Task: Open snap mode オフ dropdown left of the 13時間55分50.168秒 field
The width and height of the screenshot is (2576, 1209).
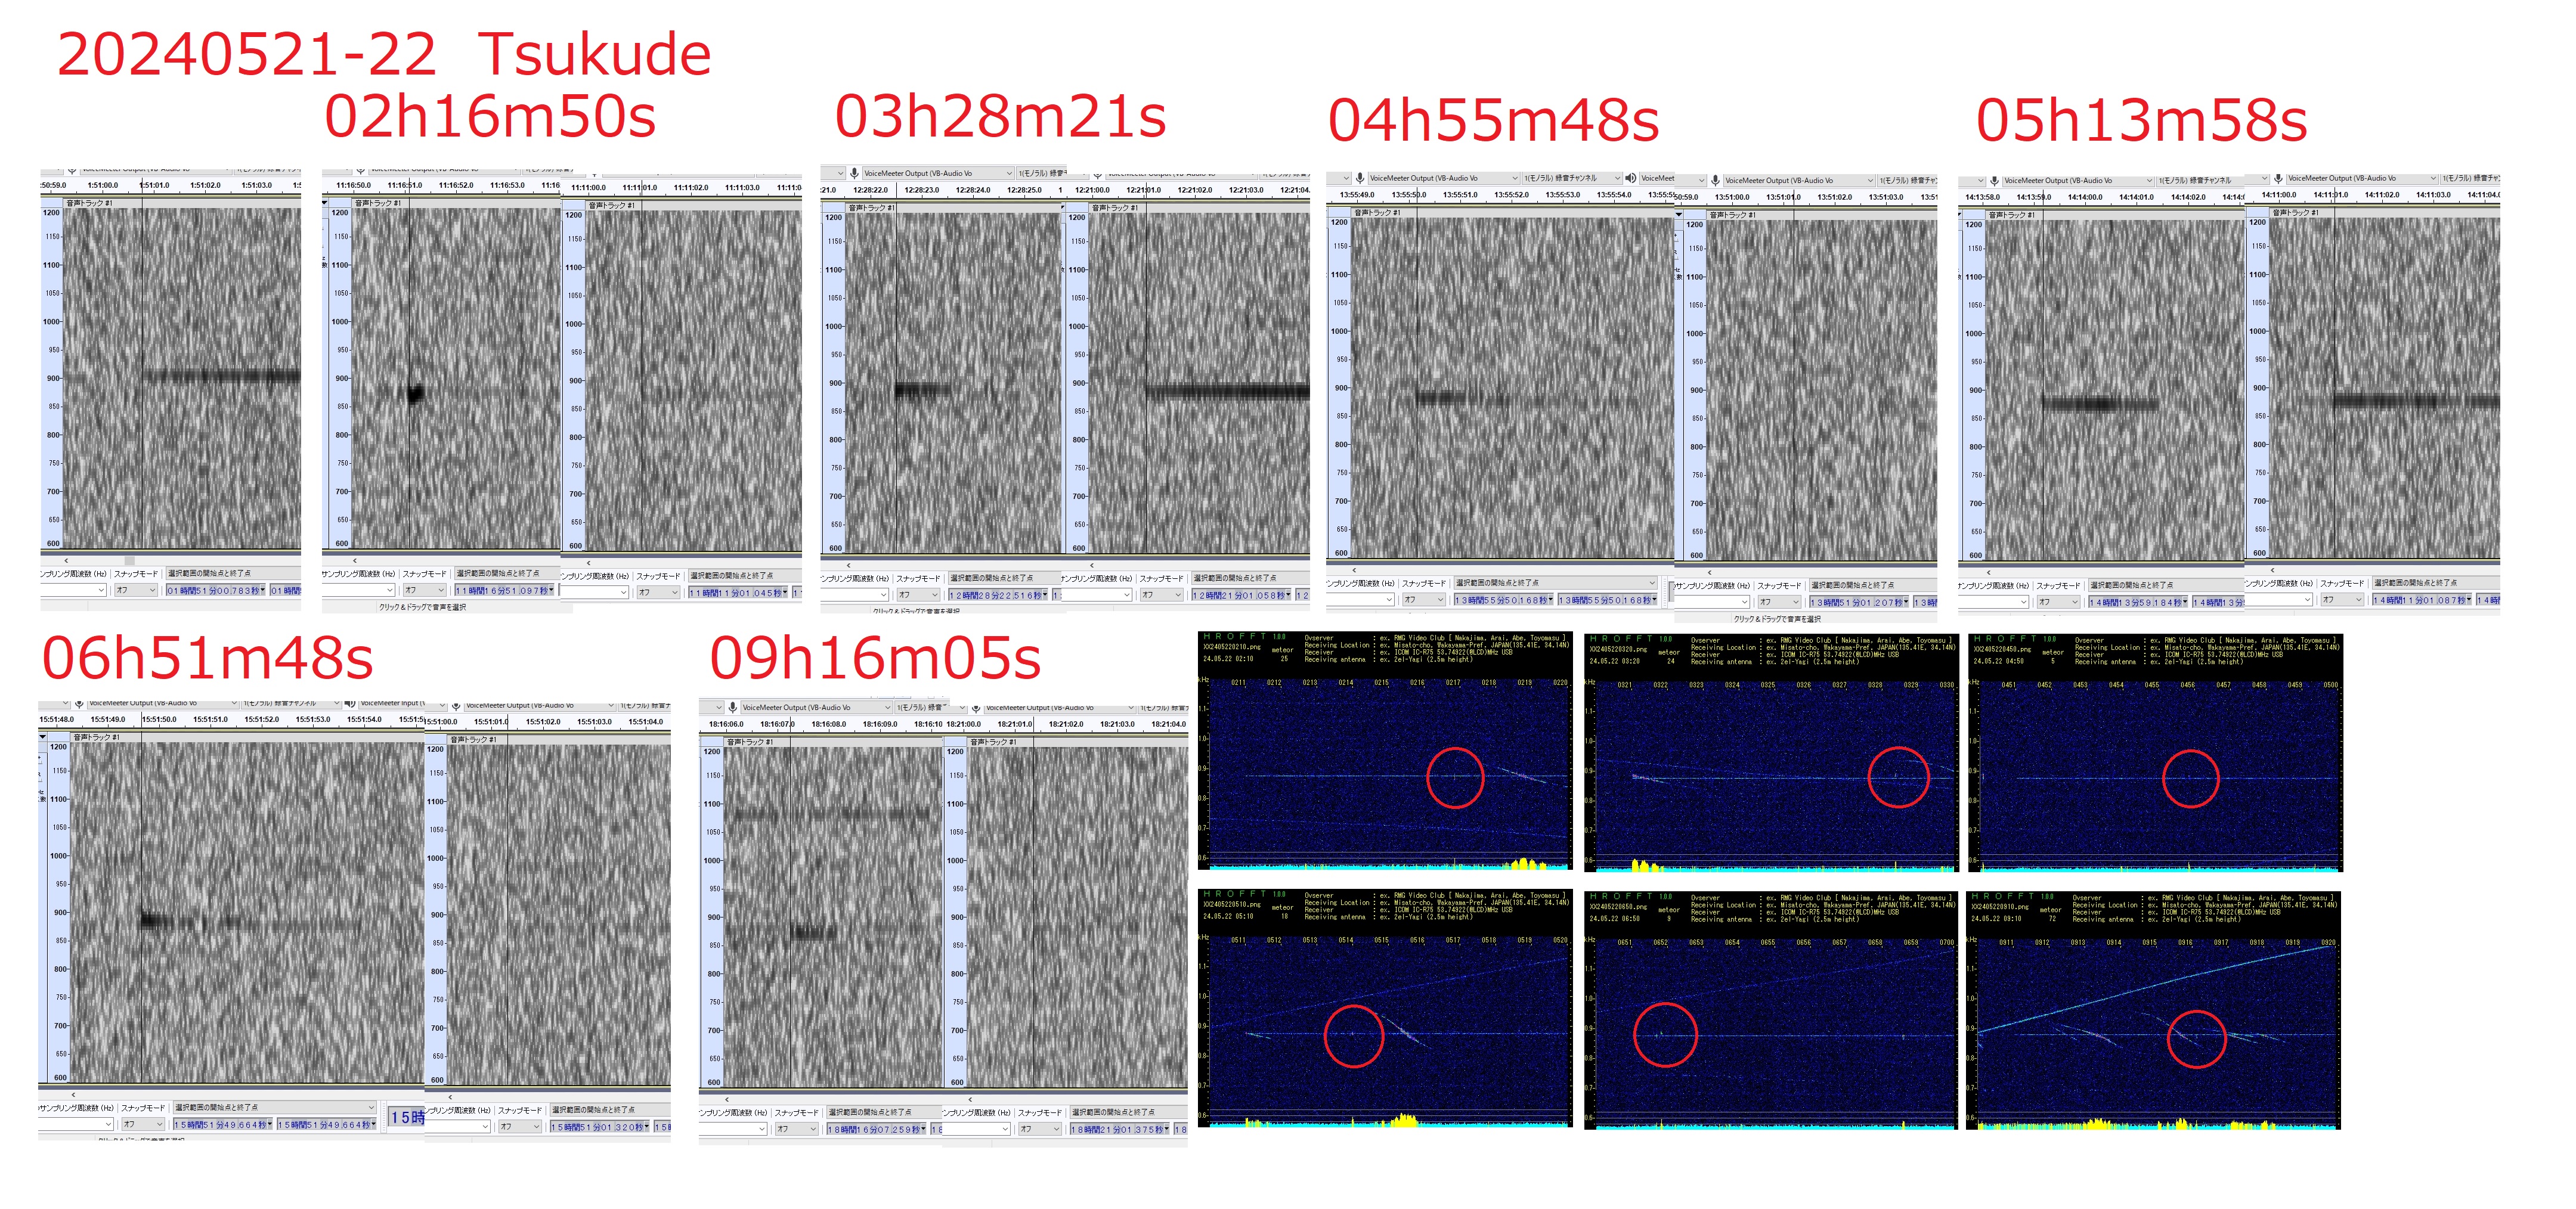Action: [x=1423, y=600]
